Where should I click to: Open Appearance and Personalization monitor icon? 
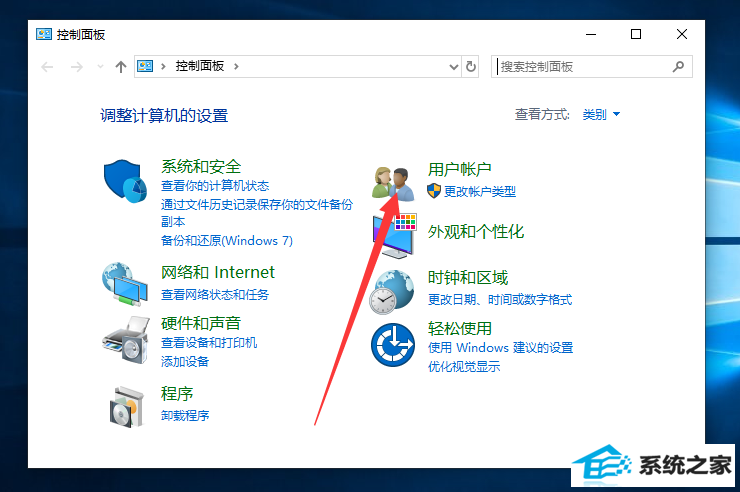pyautogui.click(x=394, y=235)
